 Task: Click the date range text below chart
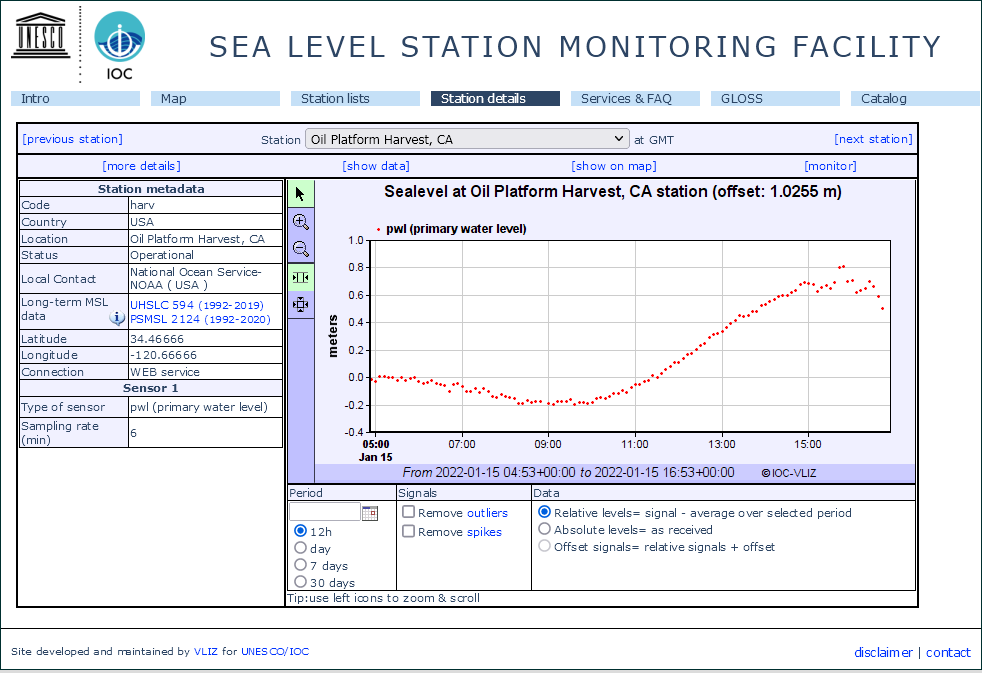pyautogui.click(x=568, y=472)
